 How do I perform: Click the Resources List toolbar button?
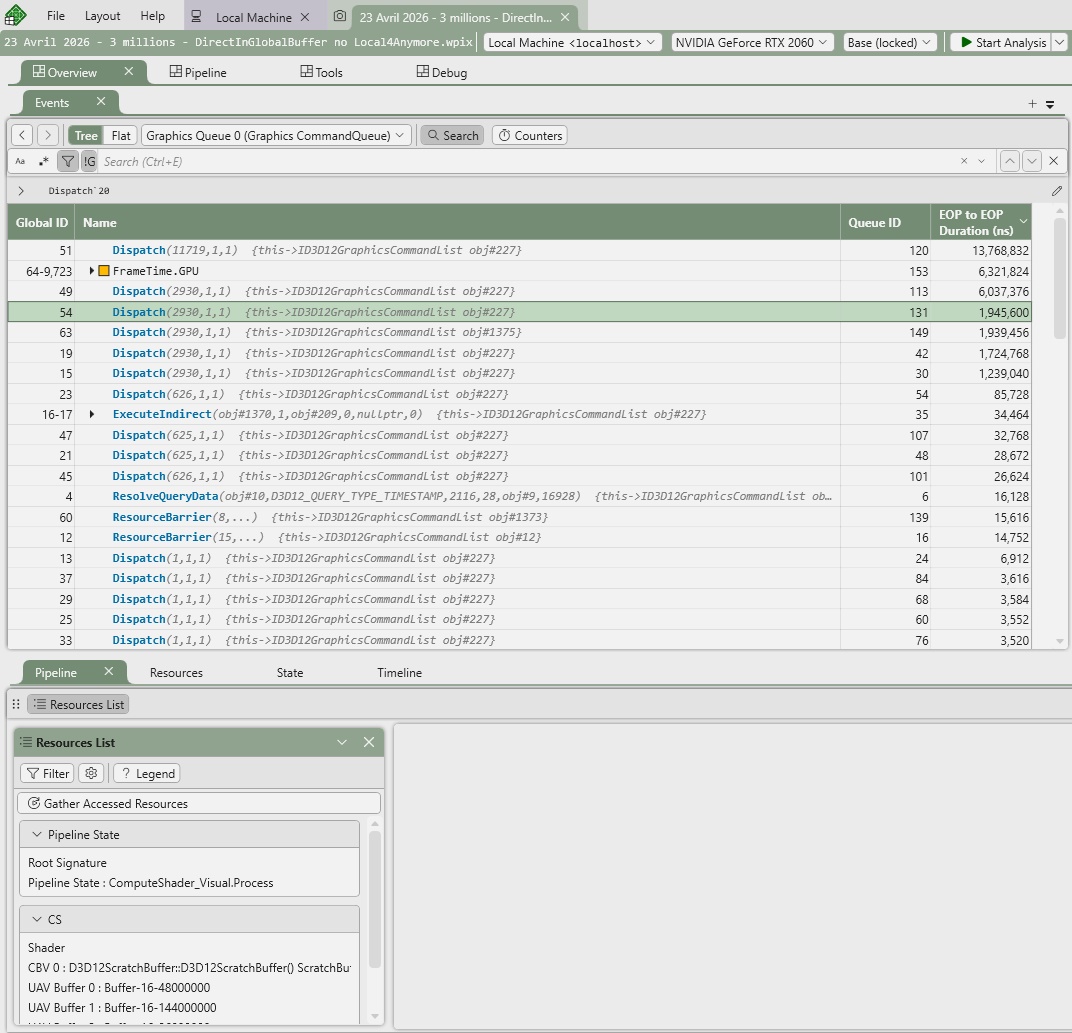point(79,704)
